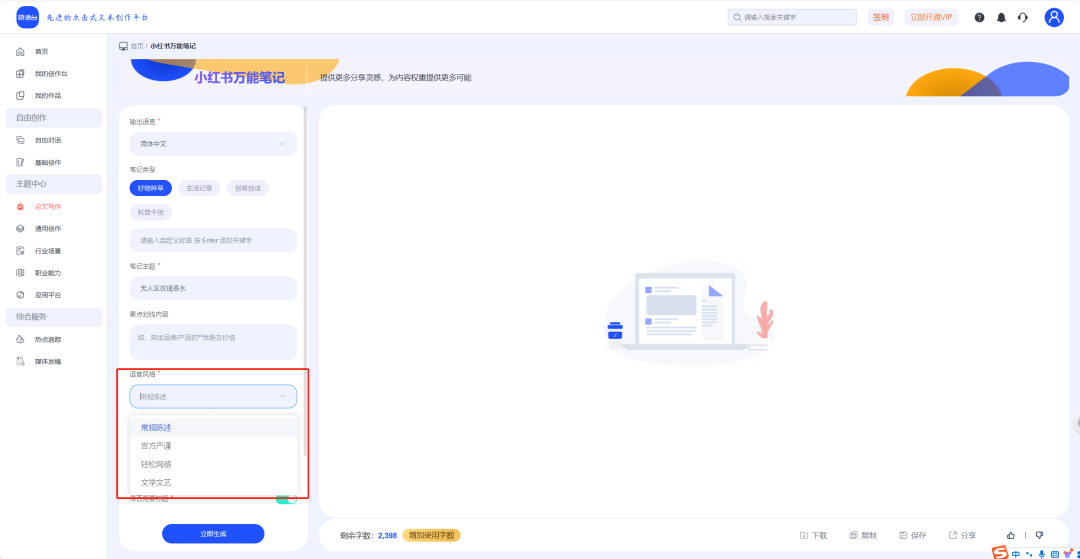Click the keyboard grid icon in the IME bar

pyautogui.click(x=1054, y=553)
